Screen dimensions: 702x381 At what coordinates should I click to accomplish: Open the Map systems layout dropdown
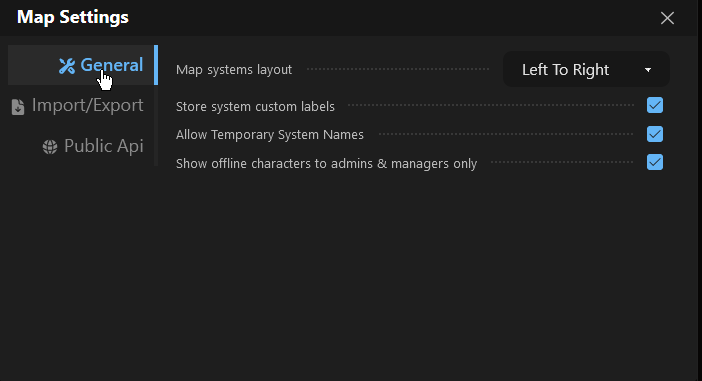coord(586,69)
